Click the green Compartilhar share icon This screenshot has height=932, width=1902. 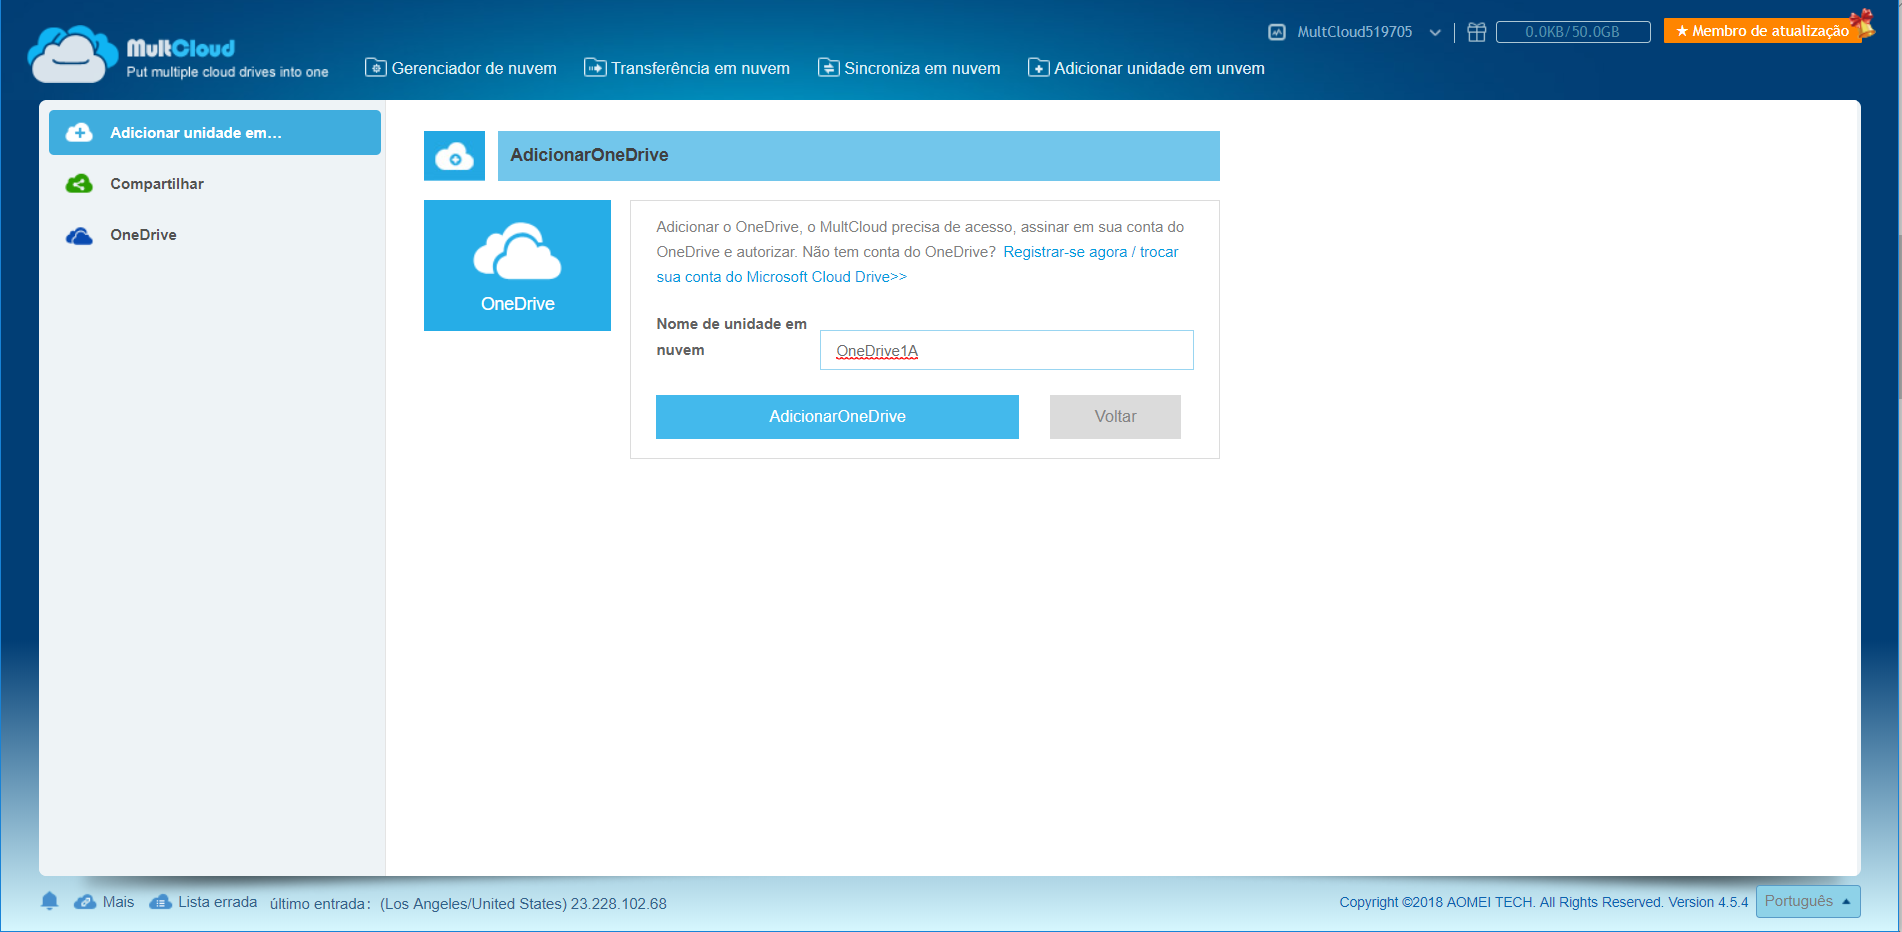click(x=79, y=184)
